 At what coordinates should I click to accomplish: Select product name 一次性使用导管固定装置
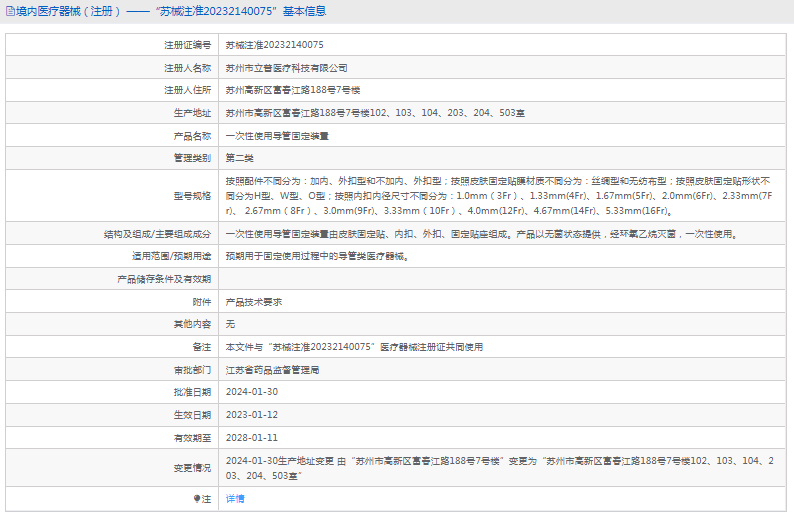coord(277,136)
